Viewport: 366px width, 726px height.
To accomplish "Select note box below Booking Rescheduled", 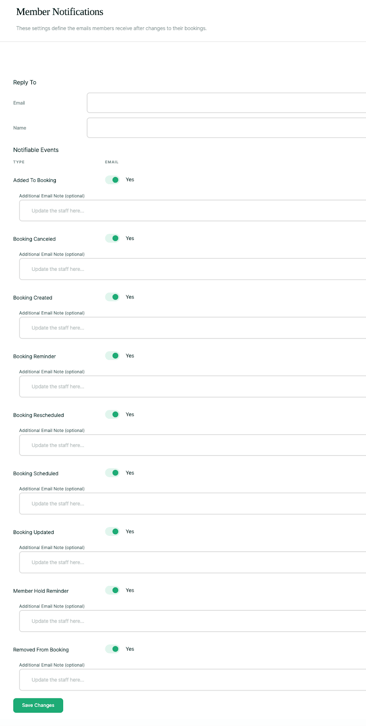I will point(193,445).
